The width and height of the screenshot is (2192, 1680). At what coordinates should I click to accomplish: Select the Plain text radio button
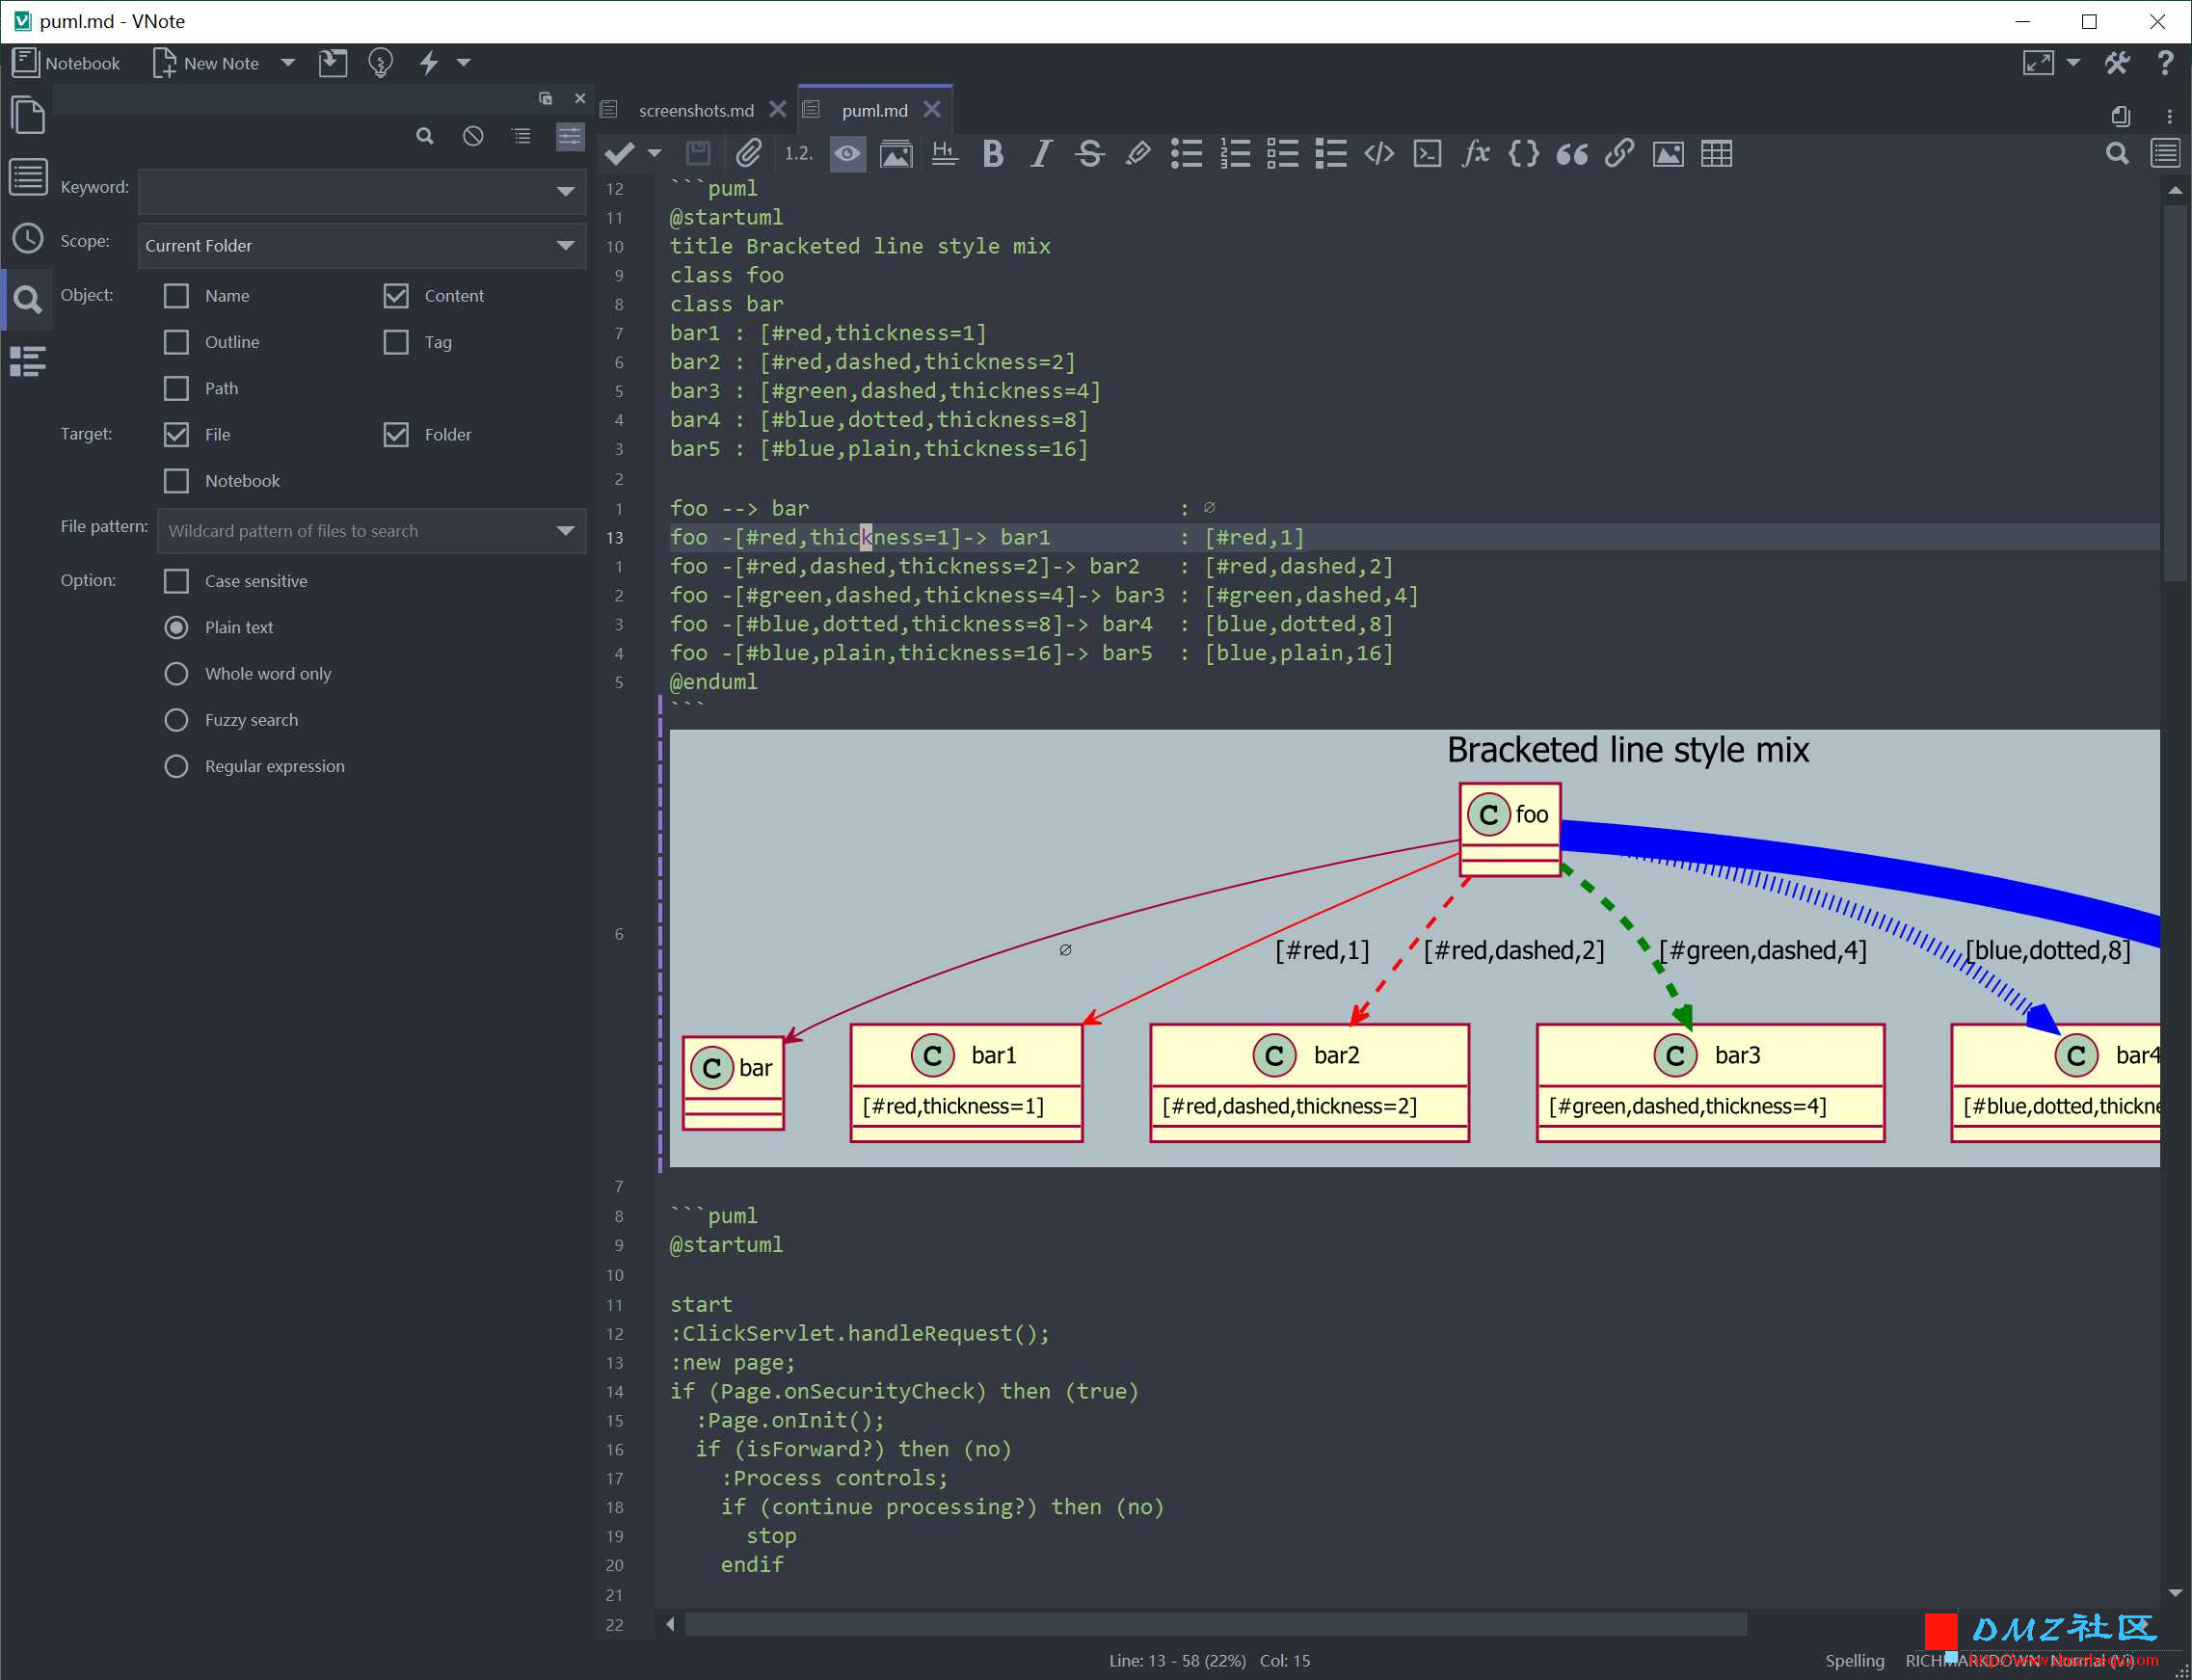coord(176,627)
